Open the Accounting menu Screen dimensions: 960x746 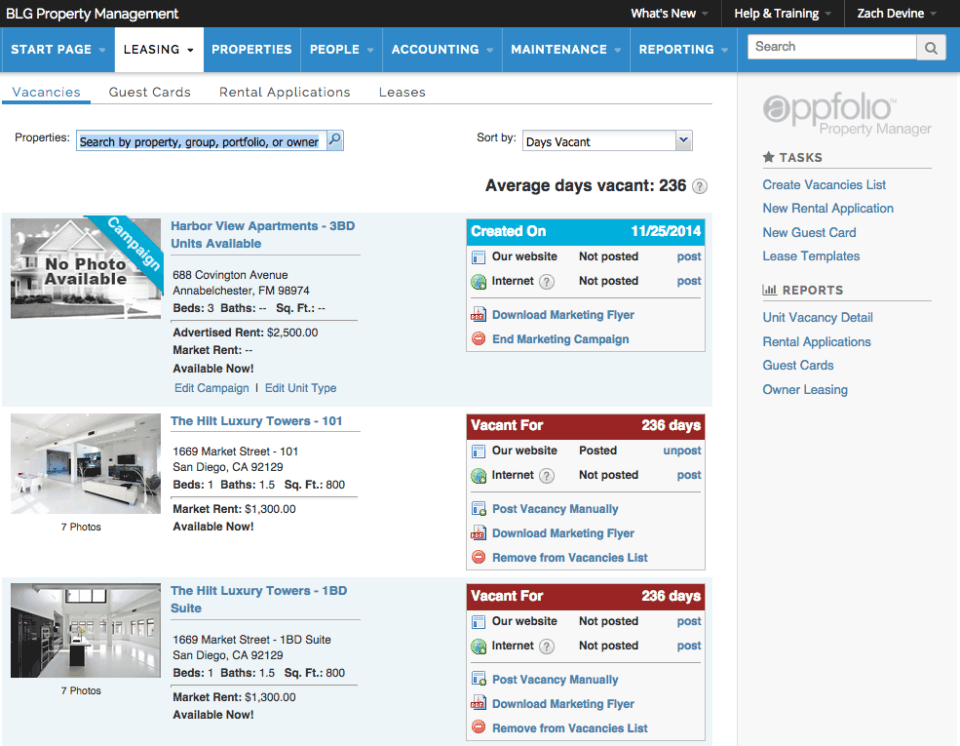(x=442, y=49)
